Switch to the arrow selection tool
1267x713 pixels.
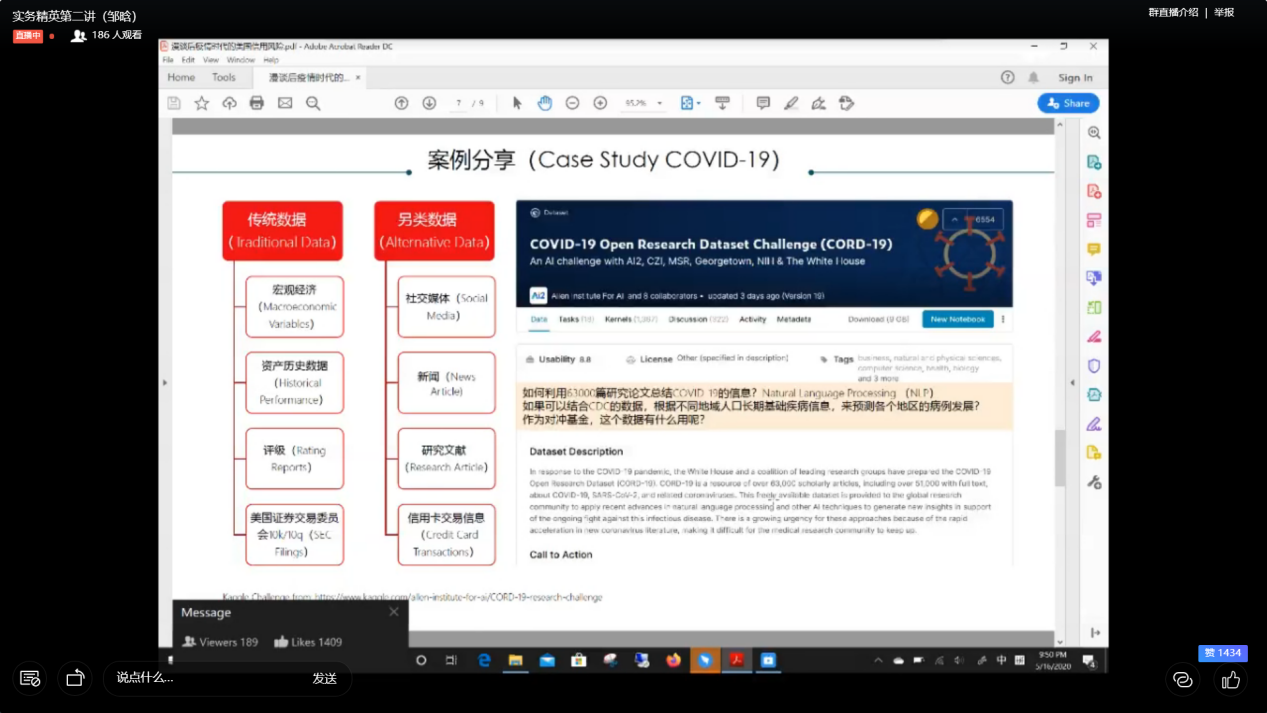pyautogui.click(x=517, y=103)
